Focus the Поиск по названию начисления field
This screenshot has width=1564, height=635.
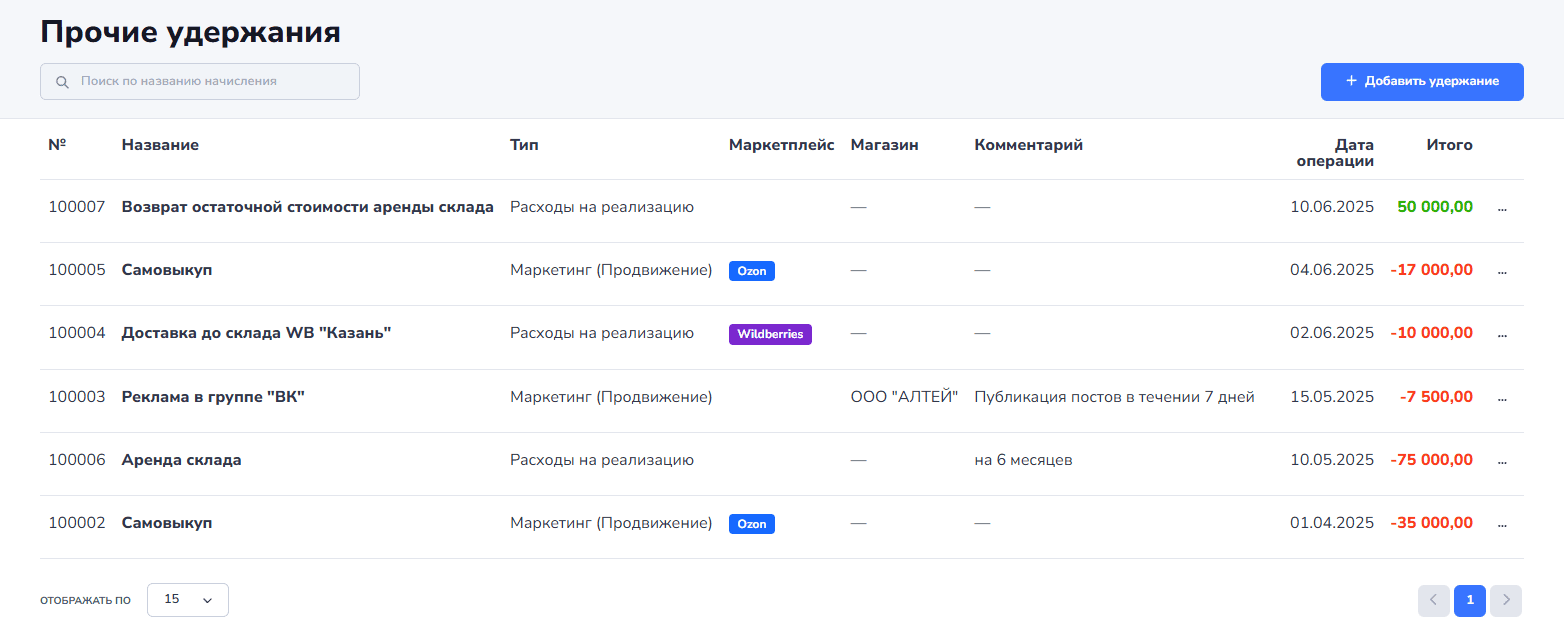pos(210,82)
